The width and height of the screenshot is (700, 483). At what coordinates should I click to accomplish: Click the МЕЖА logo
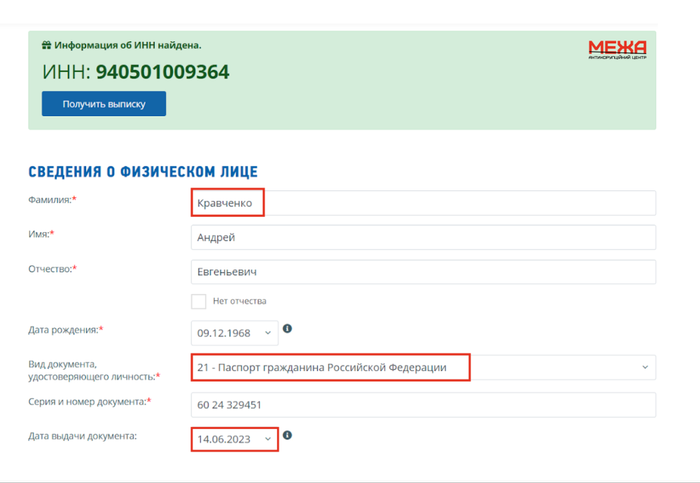(x=617, y=49)
